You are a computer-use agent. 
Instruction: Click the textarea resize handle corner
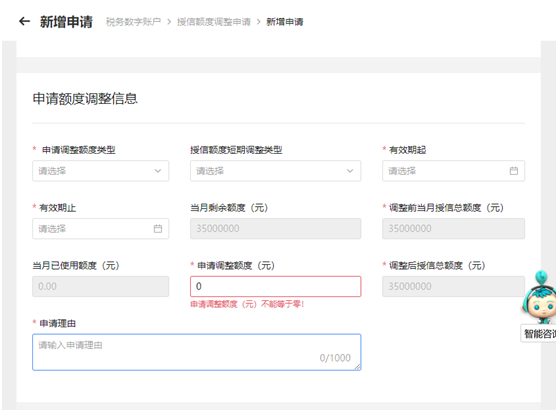coord(357,367)
